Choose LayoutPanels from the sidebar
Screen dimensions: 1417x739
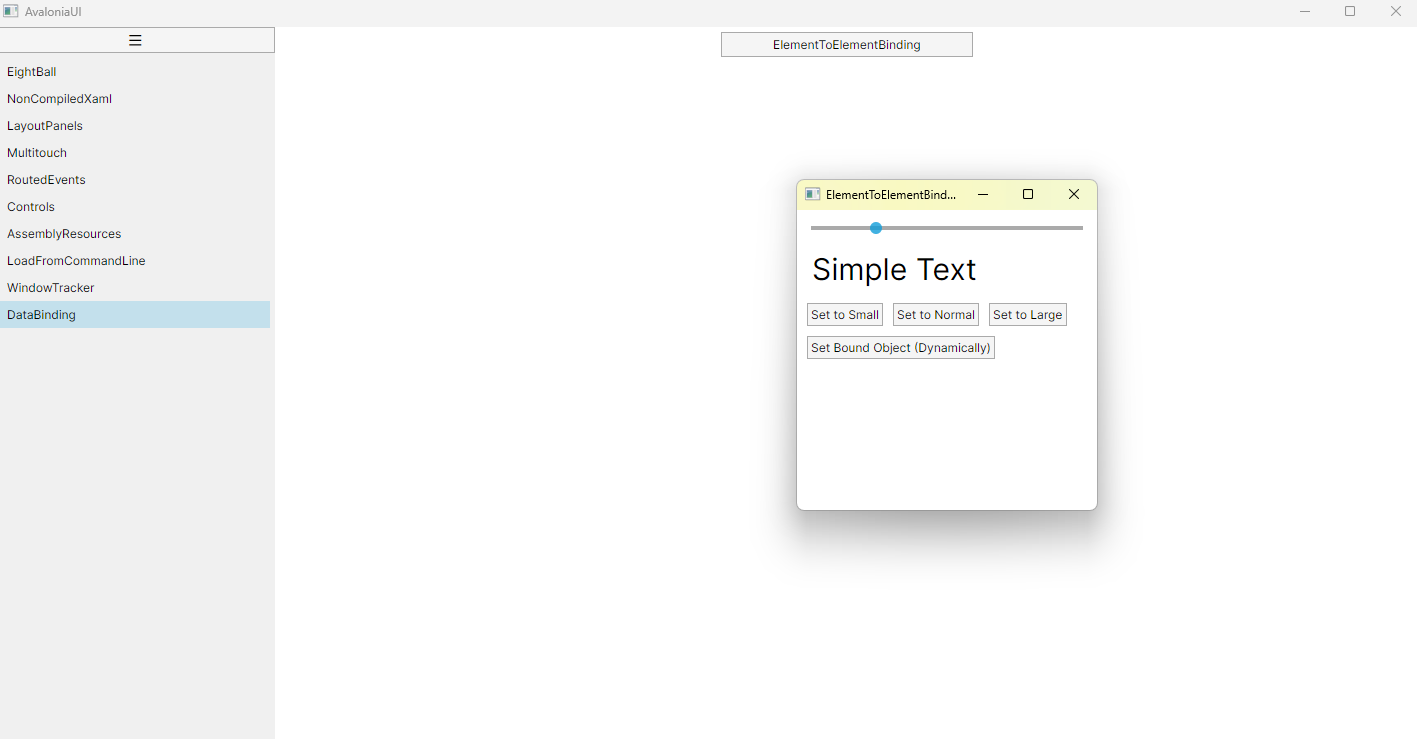tap(135, 126)
